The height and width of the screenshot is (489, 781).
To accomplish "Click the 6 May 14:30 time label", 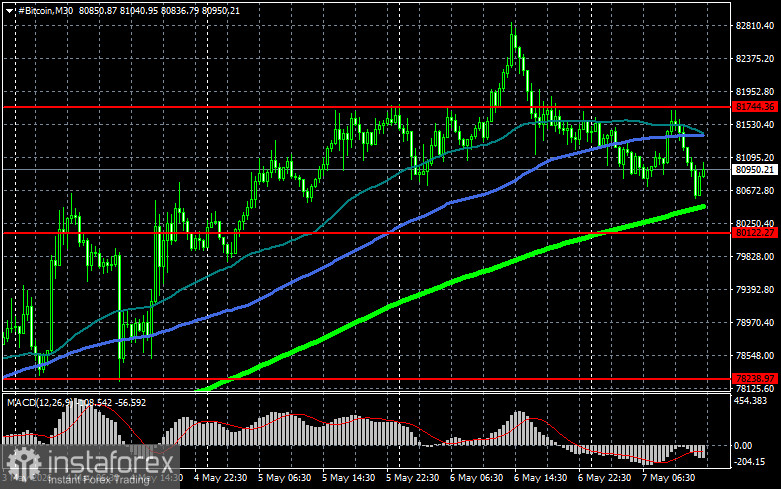I will coord(540,478).
